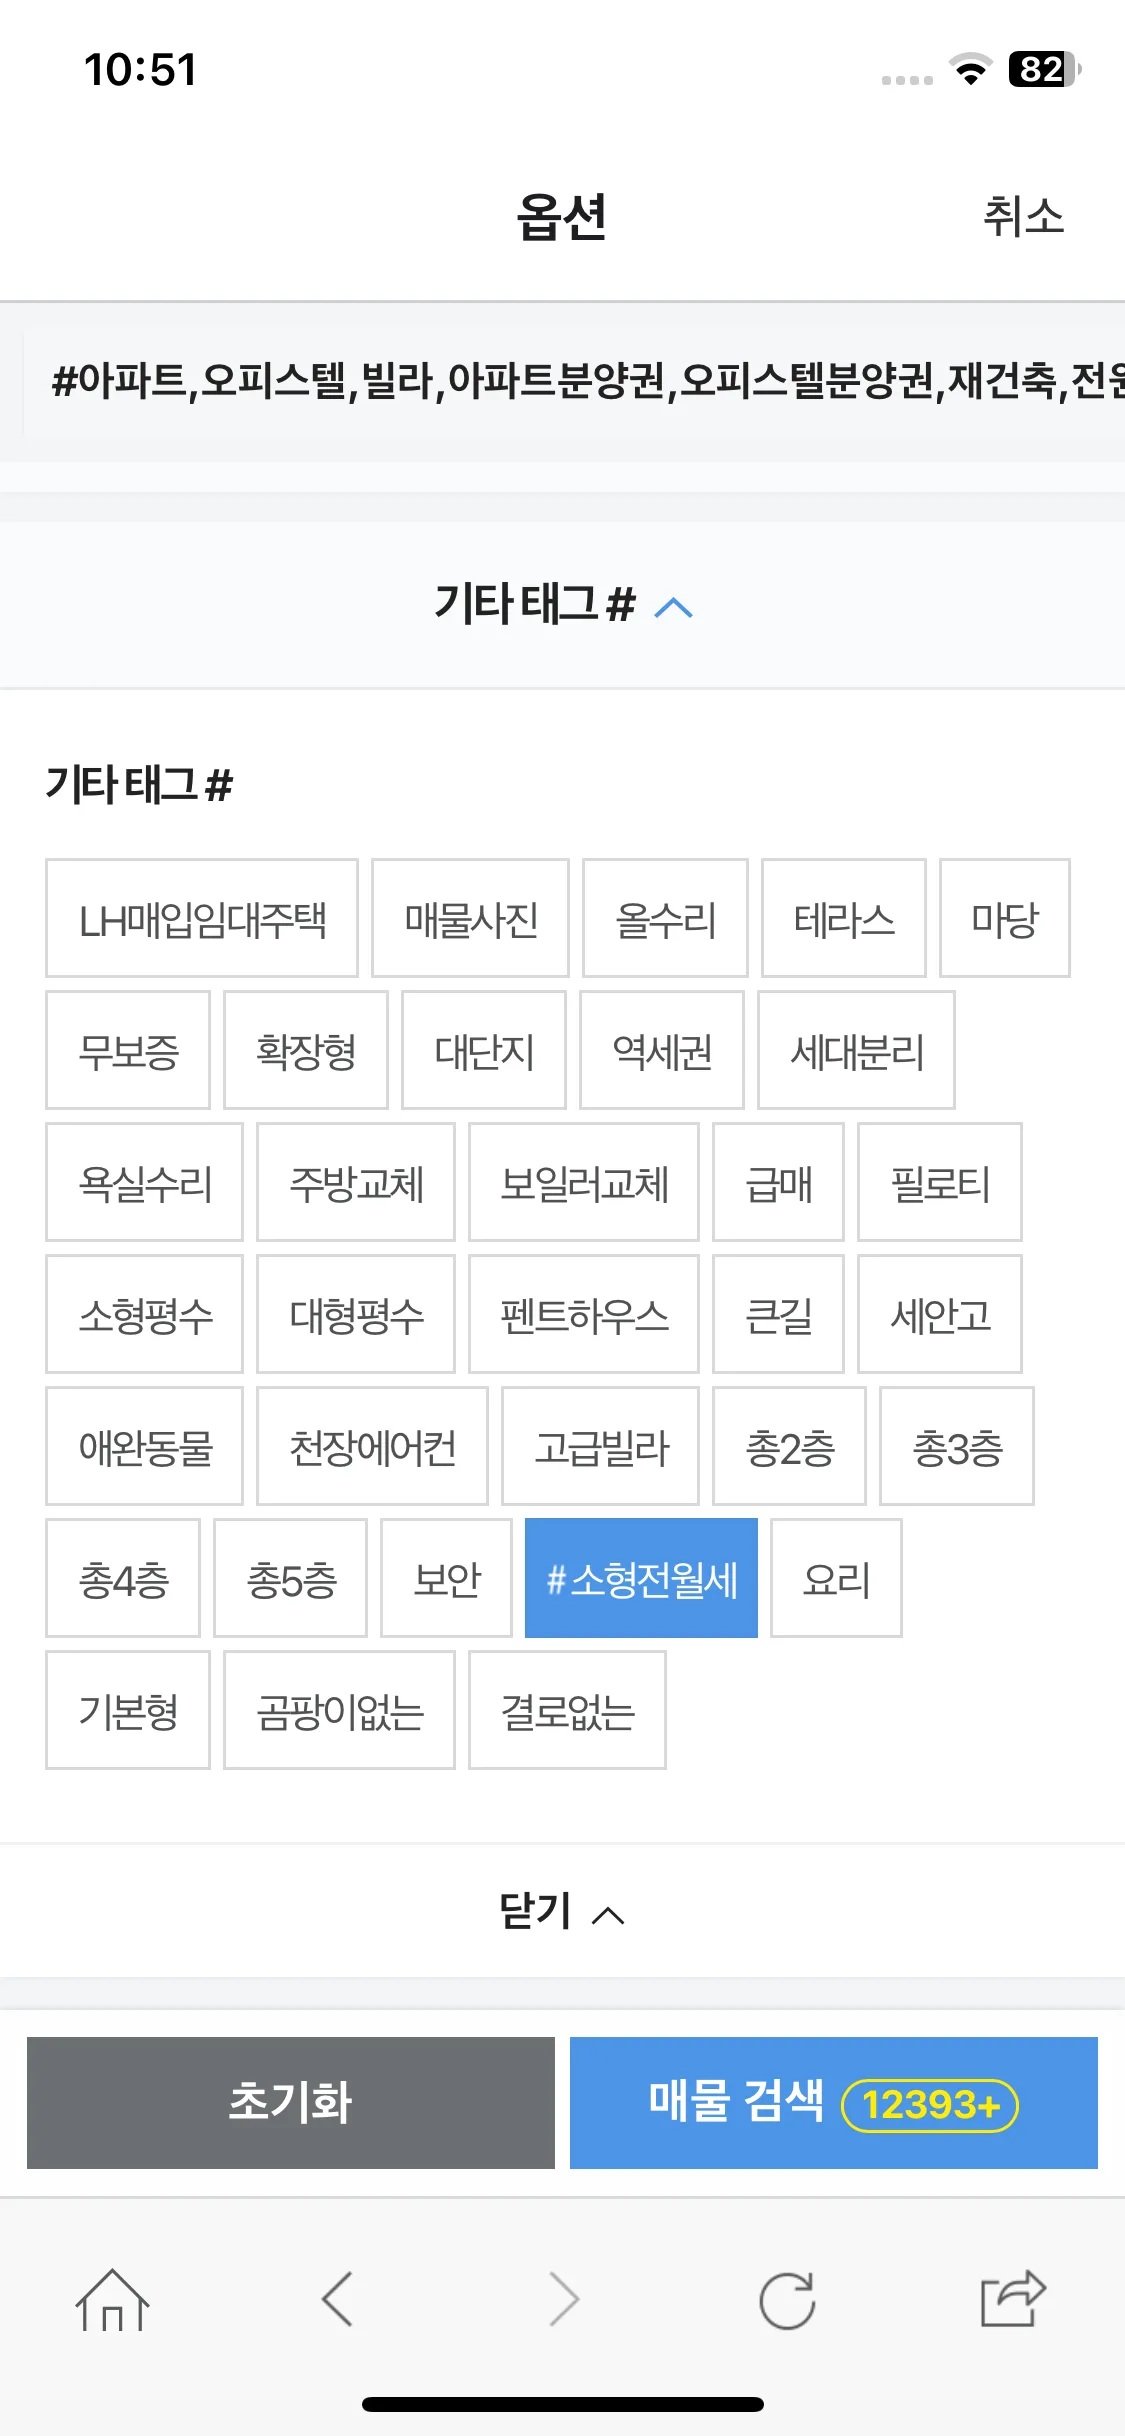
Task: Go back with the left arrow icon
Action: pyautogui.click(x=338, y=2299)
